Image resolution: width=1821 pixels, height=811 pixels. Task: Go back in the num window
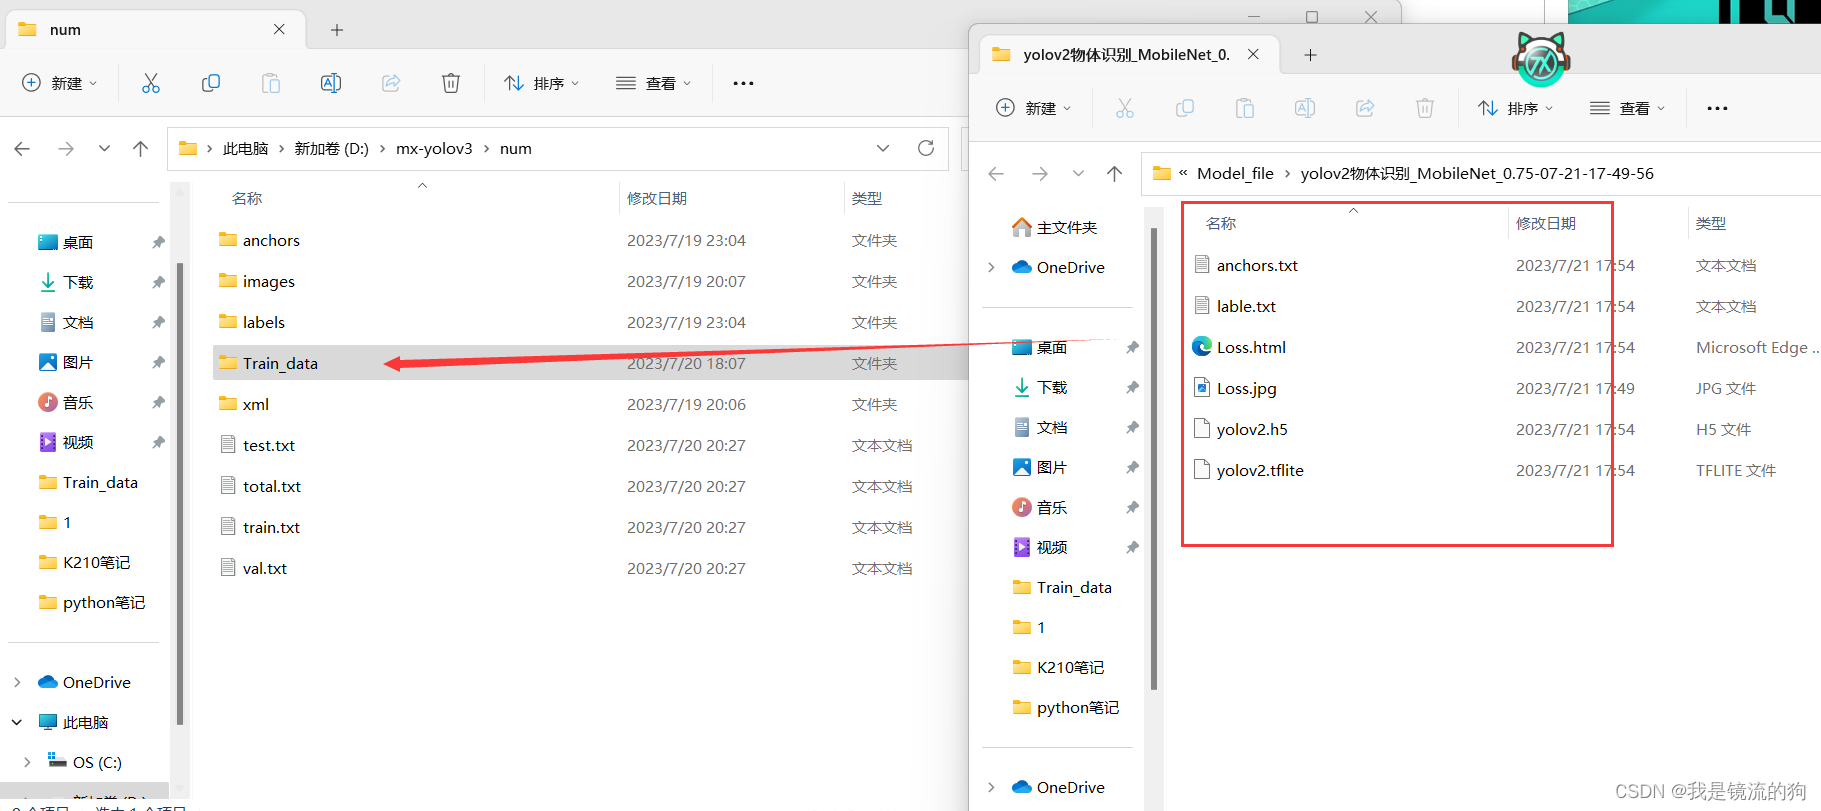click(22, 148)
